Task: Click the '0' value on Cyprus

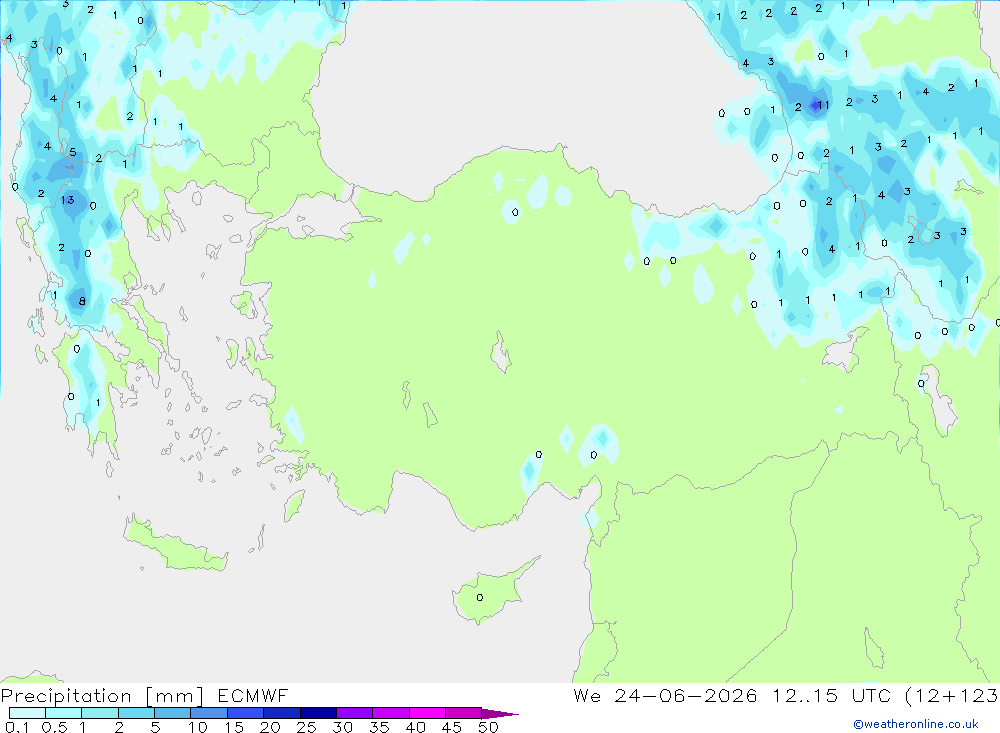Action: [480, 598]
